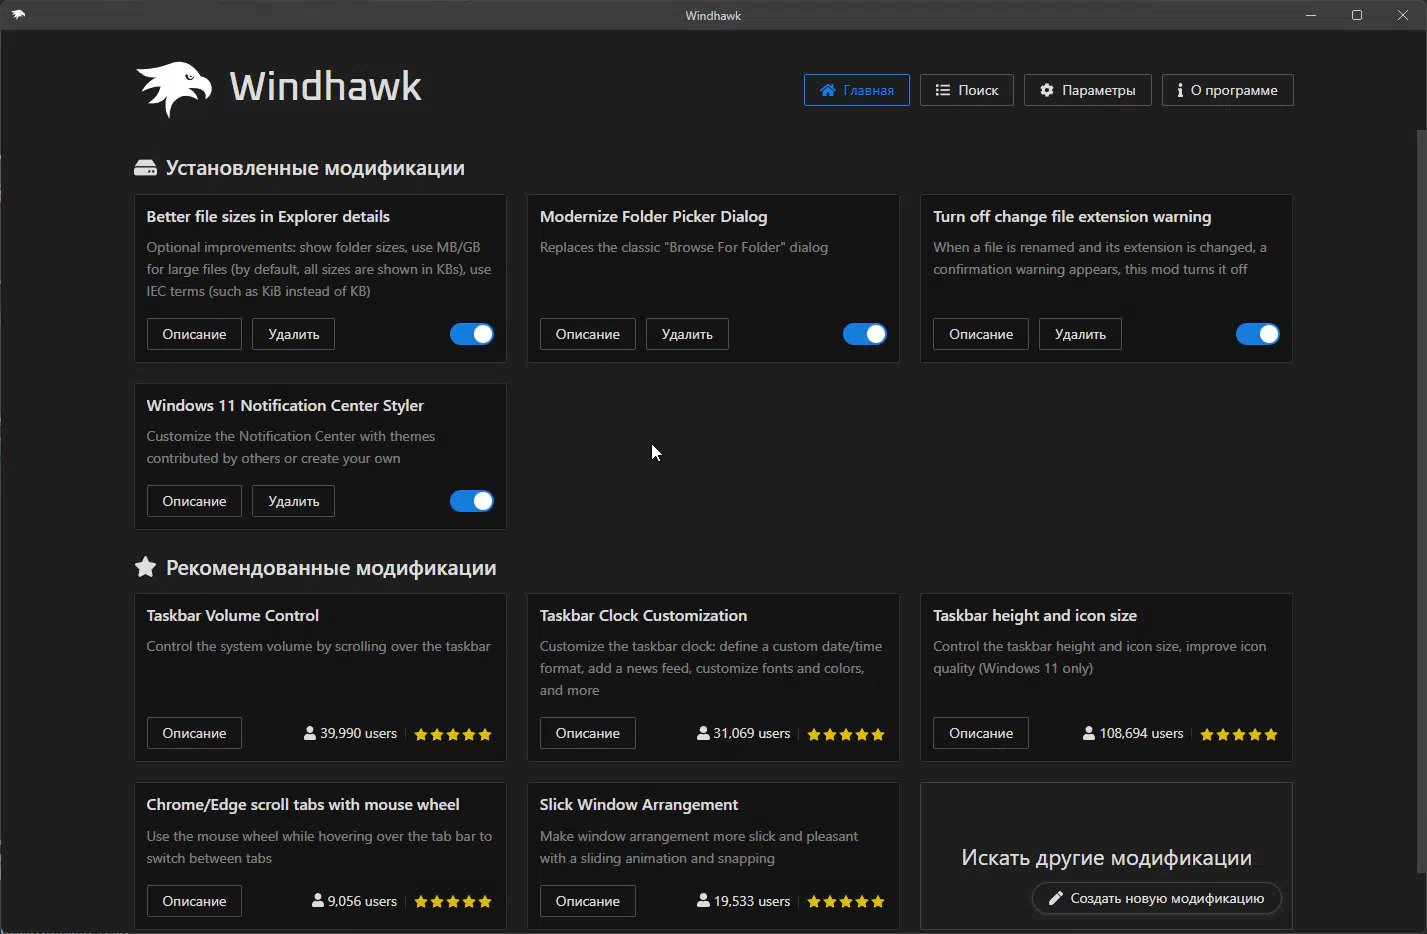Image resolution: width=1427 pixels, height=934 pixels.
Task: Click the star rating of Chrome/Edge scroll tabs
Action: [453, 902]
